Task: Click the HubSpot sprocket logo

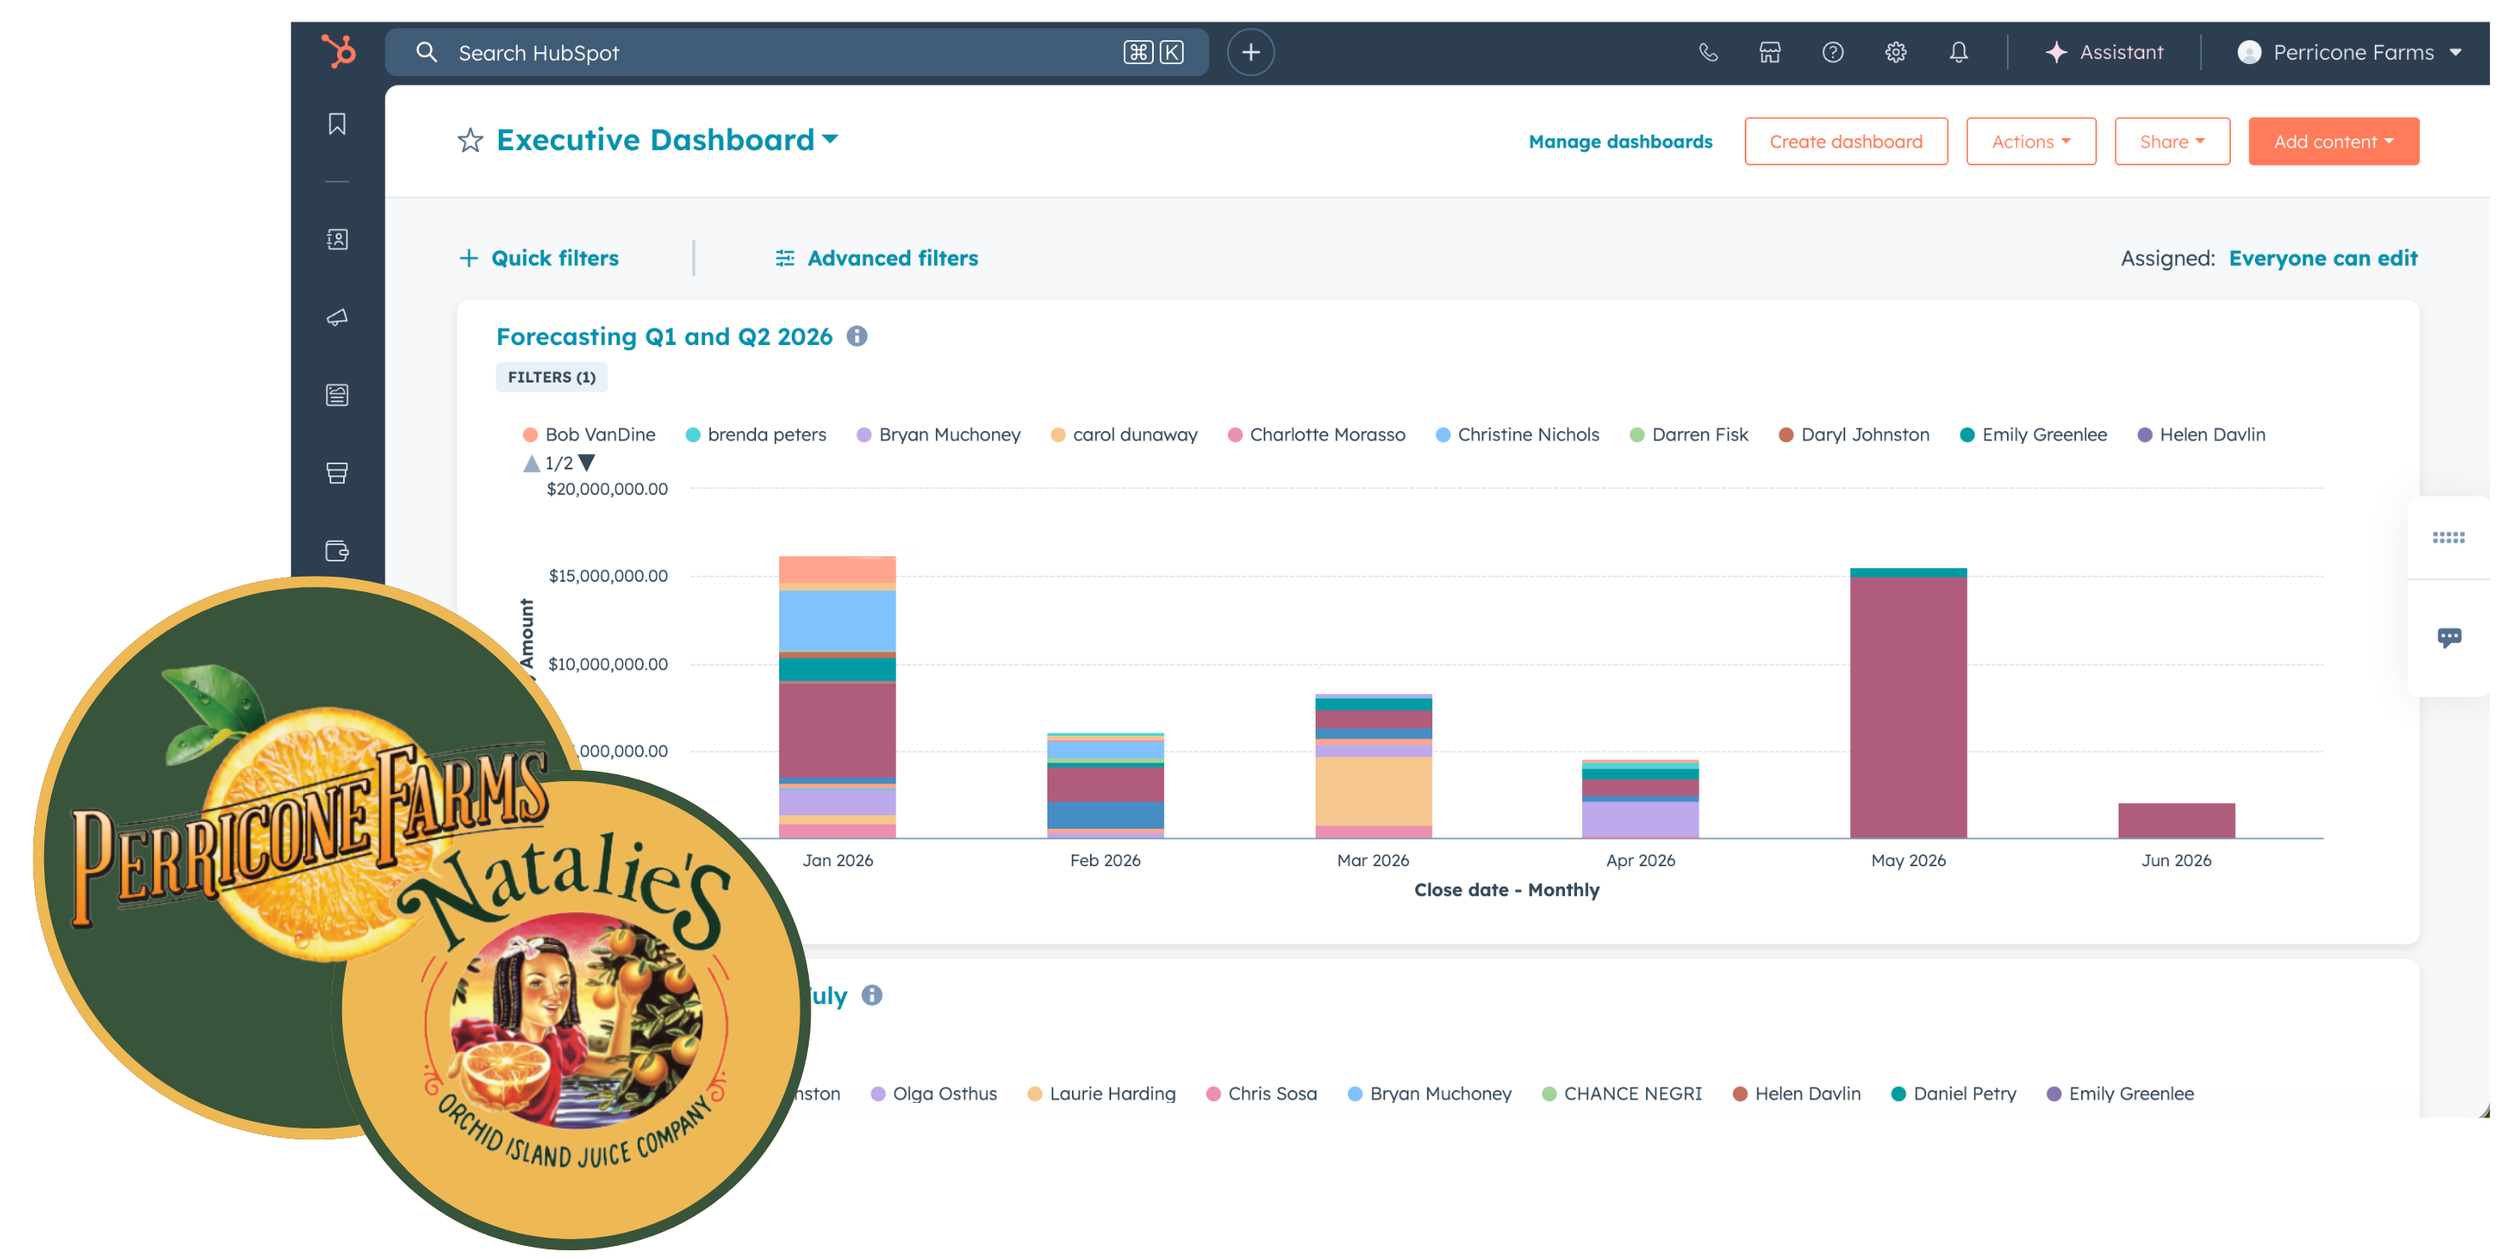Action: click(339, 51)
